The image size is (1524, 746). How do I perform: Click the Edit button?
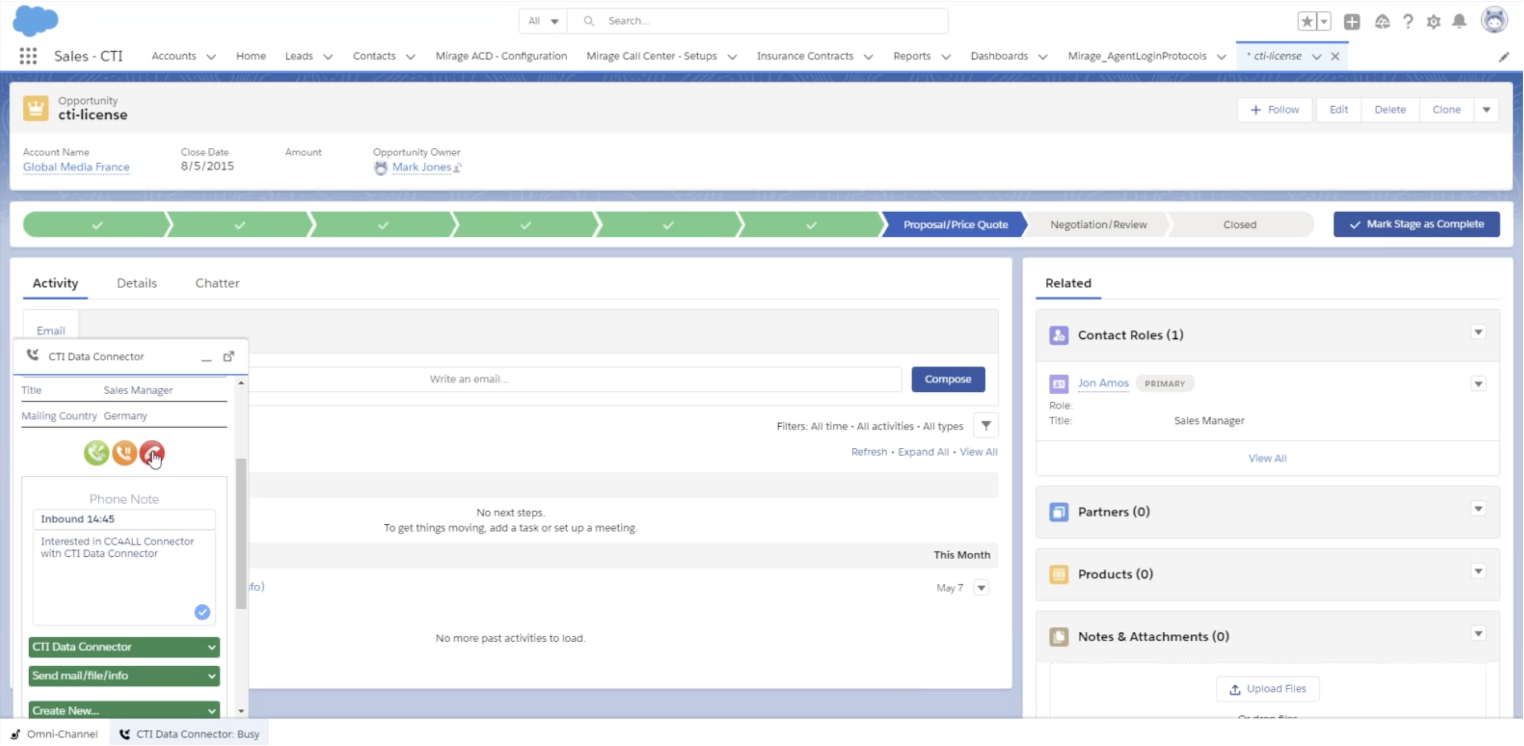pyautogui.click(x=1339, y=110)
